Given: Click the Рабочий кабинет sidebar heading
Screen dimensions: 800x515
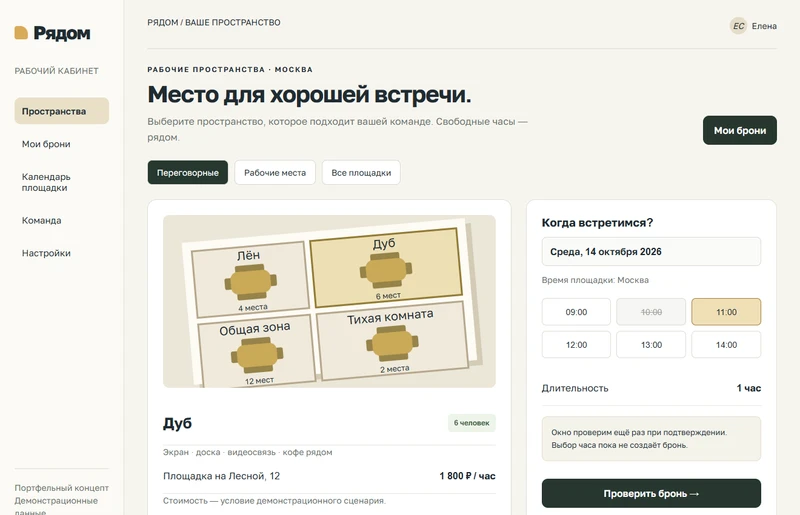Looking at the screenshot, I should point(57,71).
